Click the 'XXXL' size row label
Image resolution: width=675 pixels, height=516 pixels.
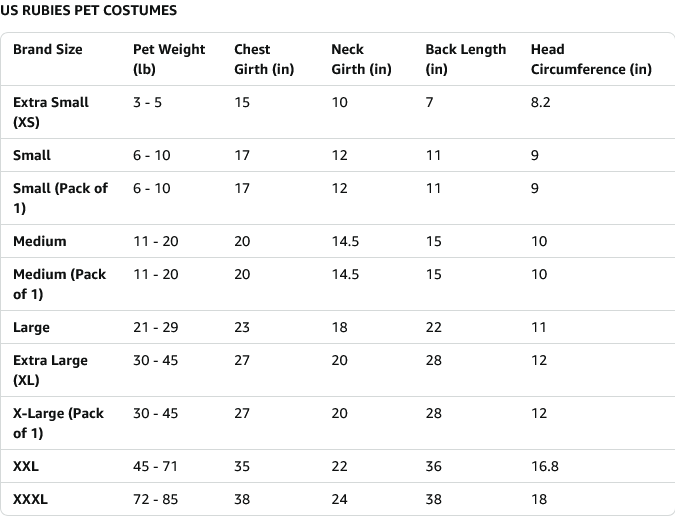[30, 499]
